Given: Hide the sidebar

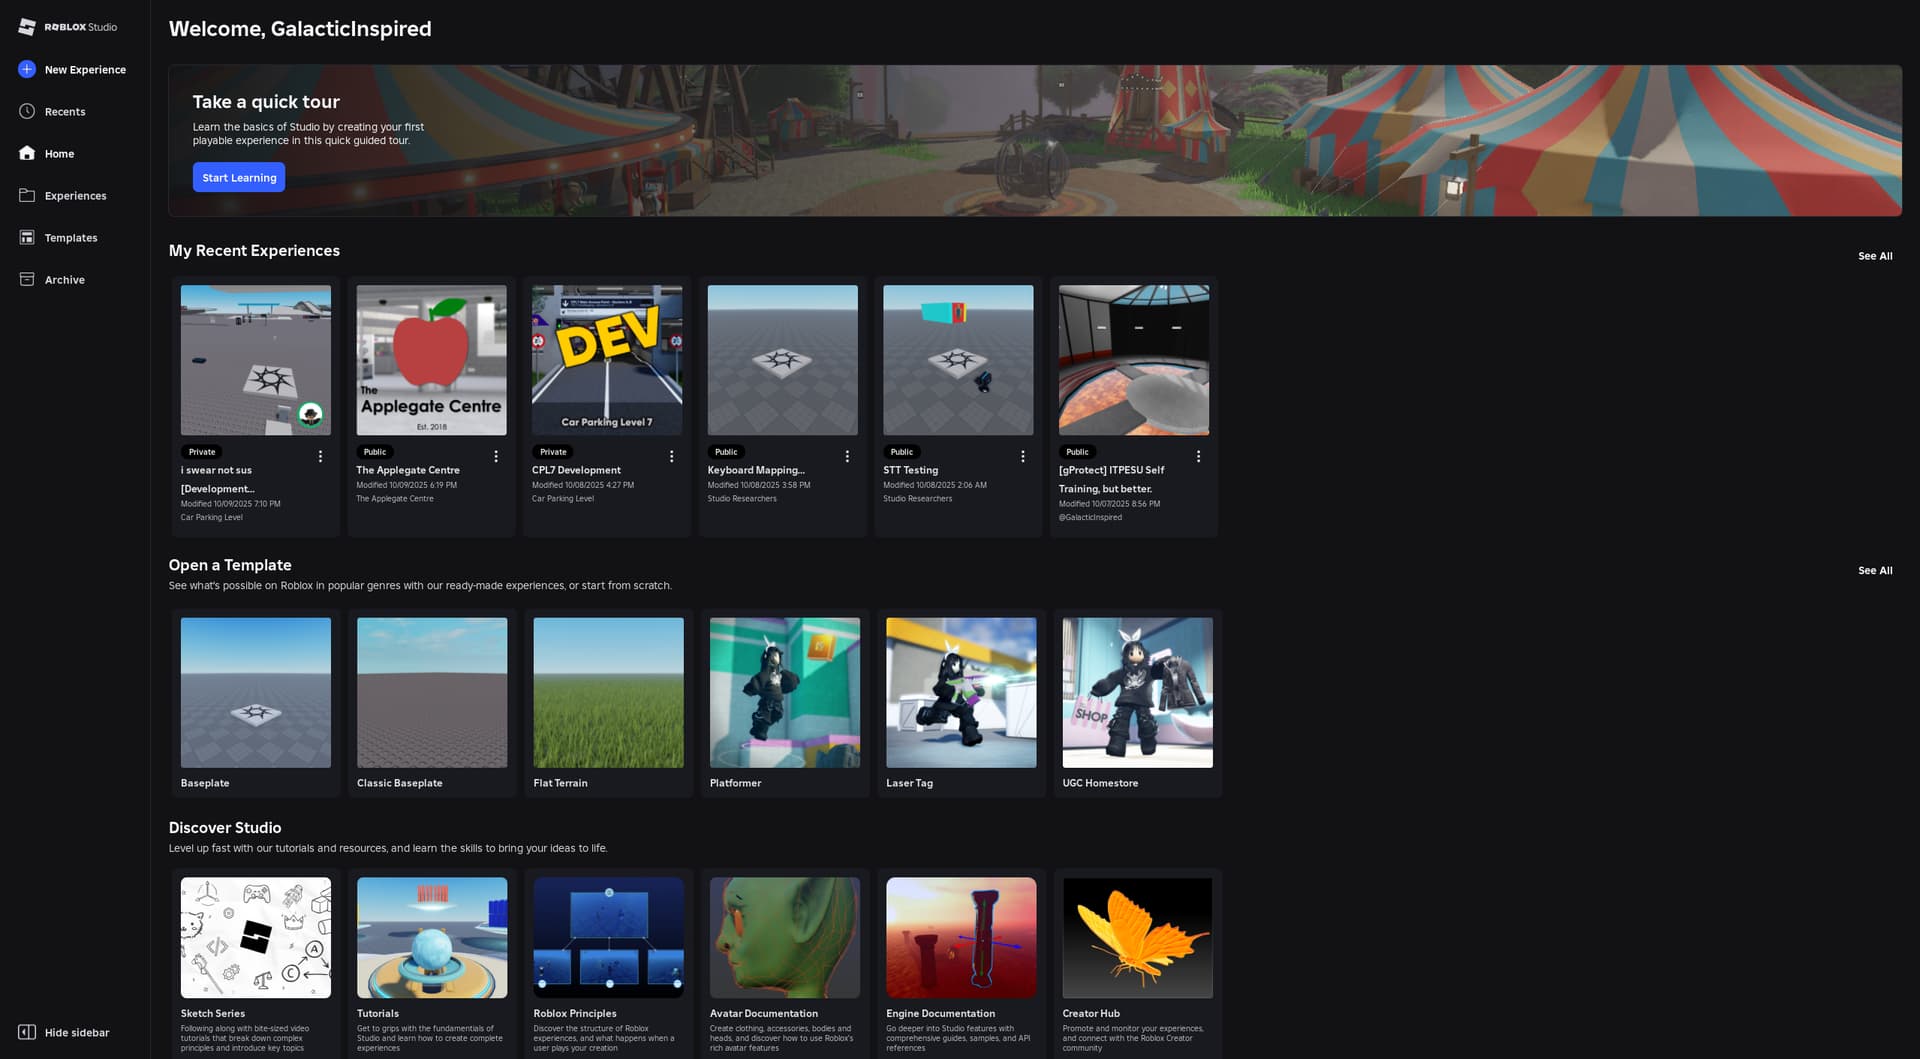Looking at the screenshot, I should tap(63, 1032).
